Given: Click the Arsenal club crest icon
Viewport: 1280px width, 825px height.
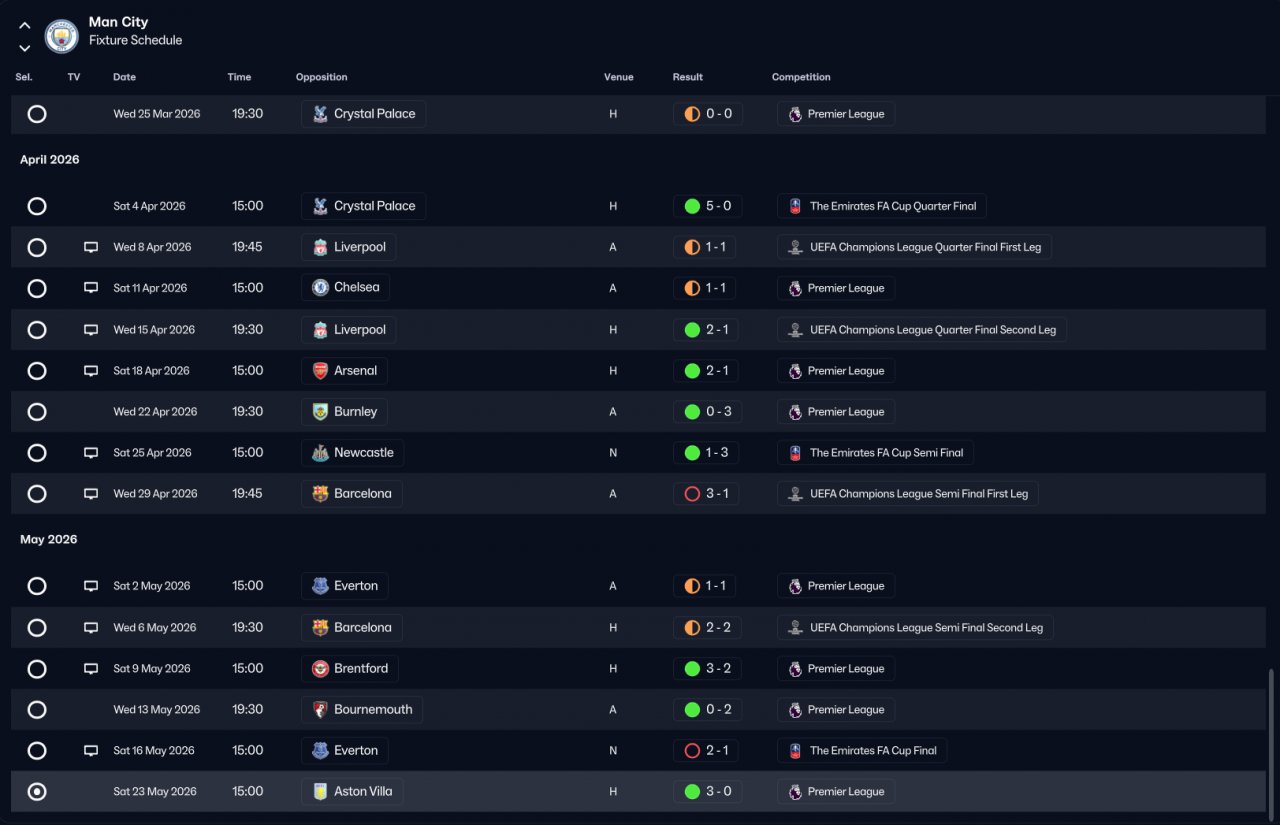Looking at the screenshot, I should pos(320,371).
